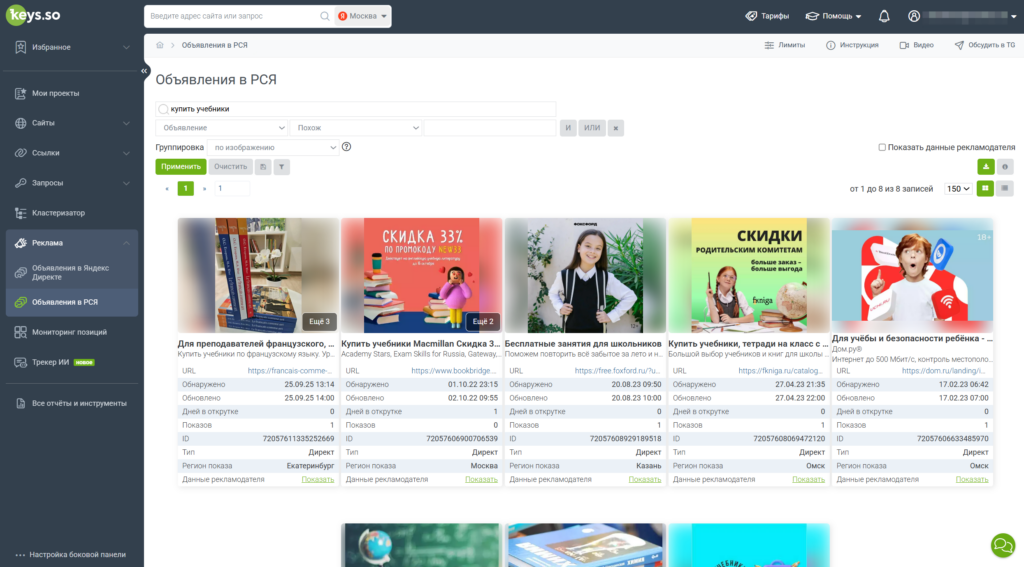
Task: Click the green Применить button
Action: 181,167
